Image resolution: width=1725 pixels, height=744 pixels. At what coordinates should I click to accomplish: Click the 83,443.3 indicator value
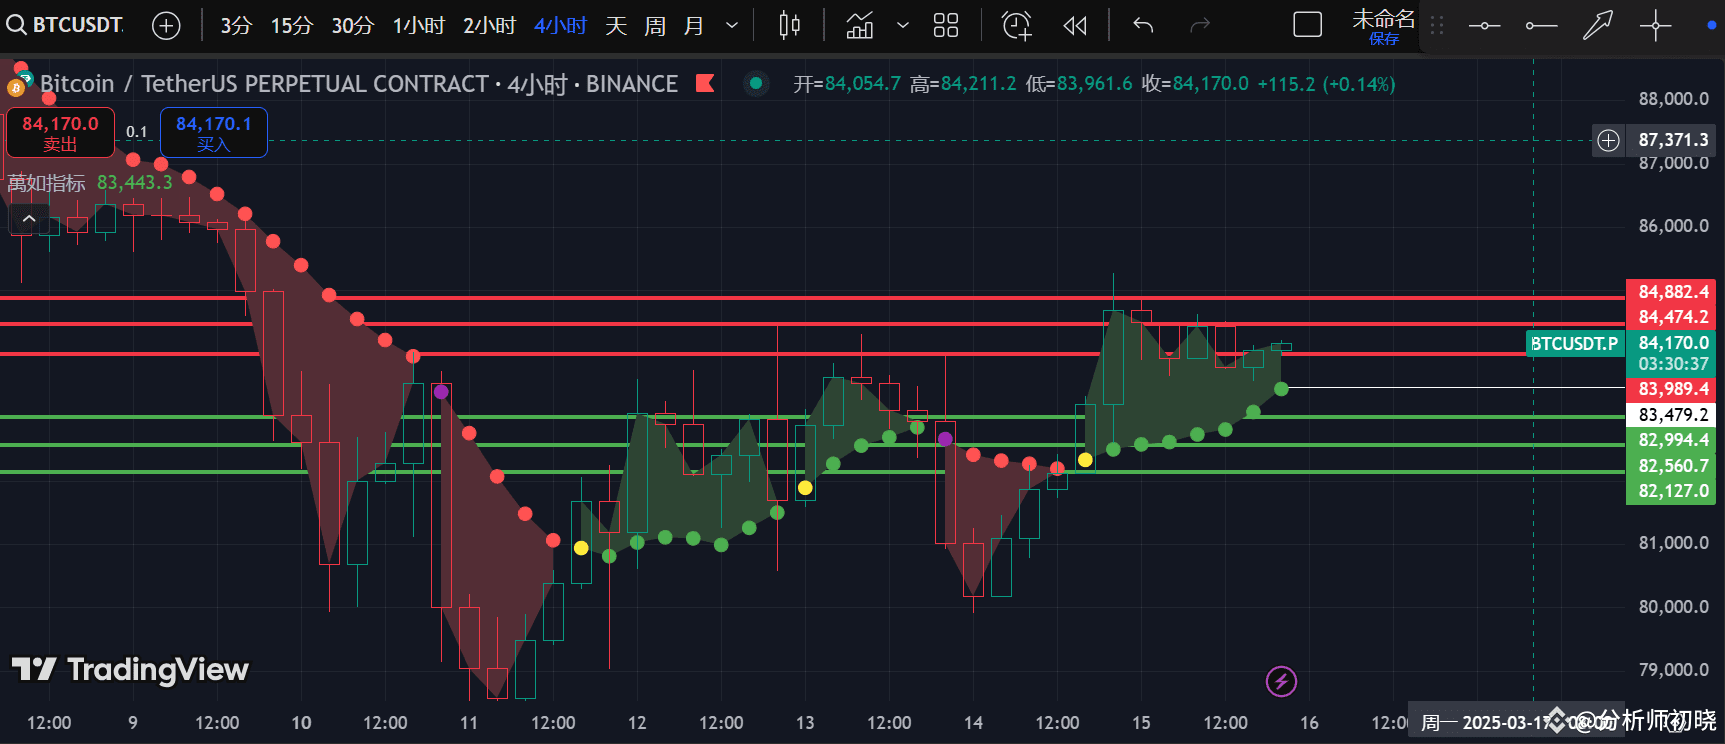135,183
